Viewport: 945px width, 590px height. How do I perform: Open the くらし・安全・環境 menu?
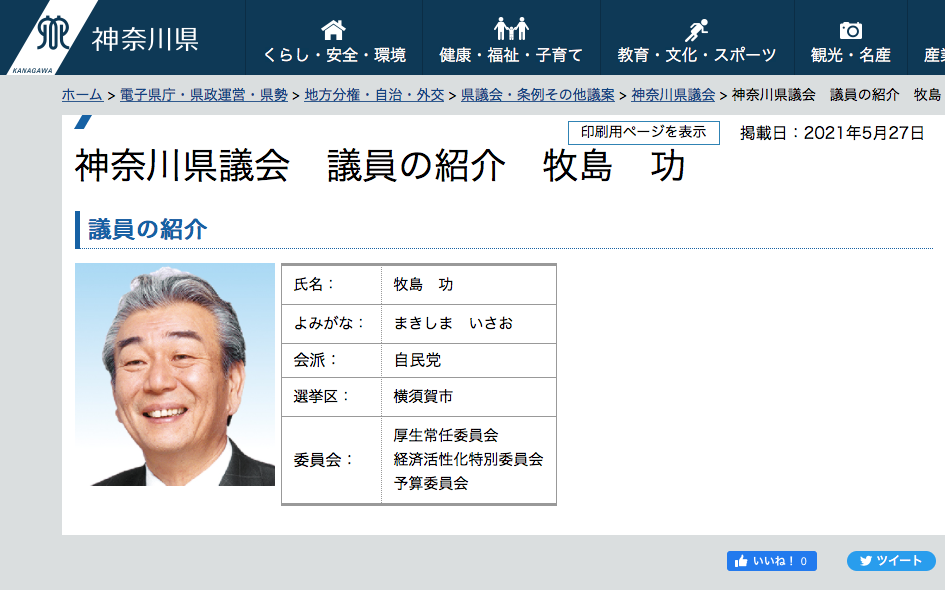(x=334, y=55)
